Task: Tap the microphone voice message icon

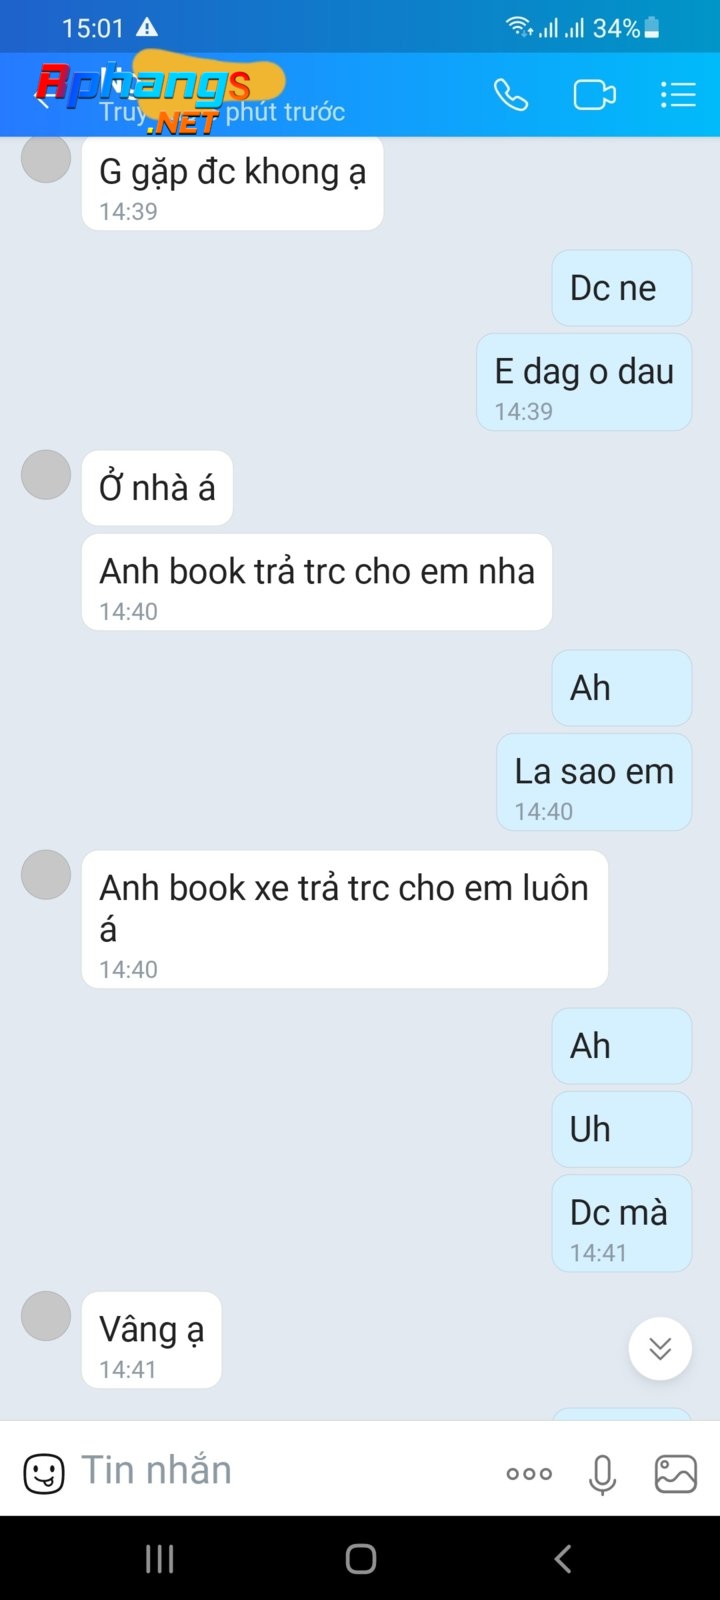Action: coord(602,1474)
